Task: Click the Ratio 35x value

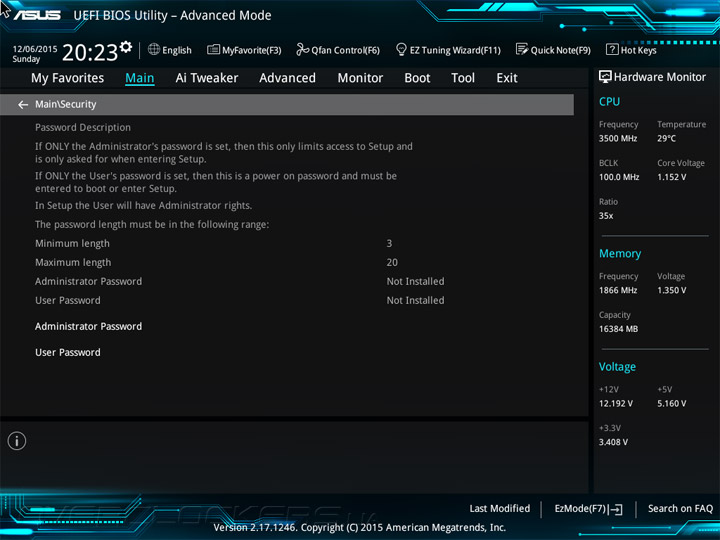Action: click(606, 216)
